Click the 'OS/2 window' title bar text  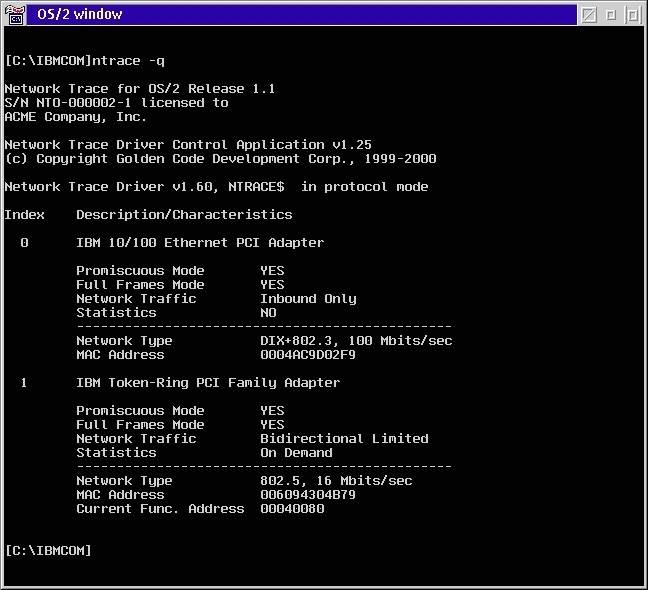[x=79, y=14]
